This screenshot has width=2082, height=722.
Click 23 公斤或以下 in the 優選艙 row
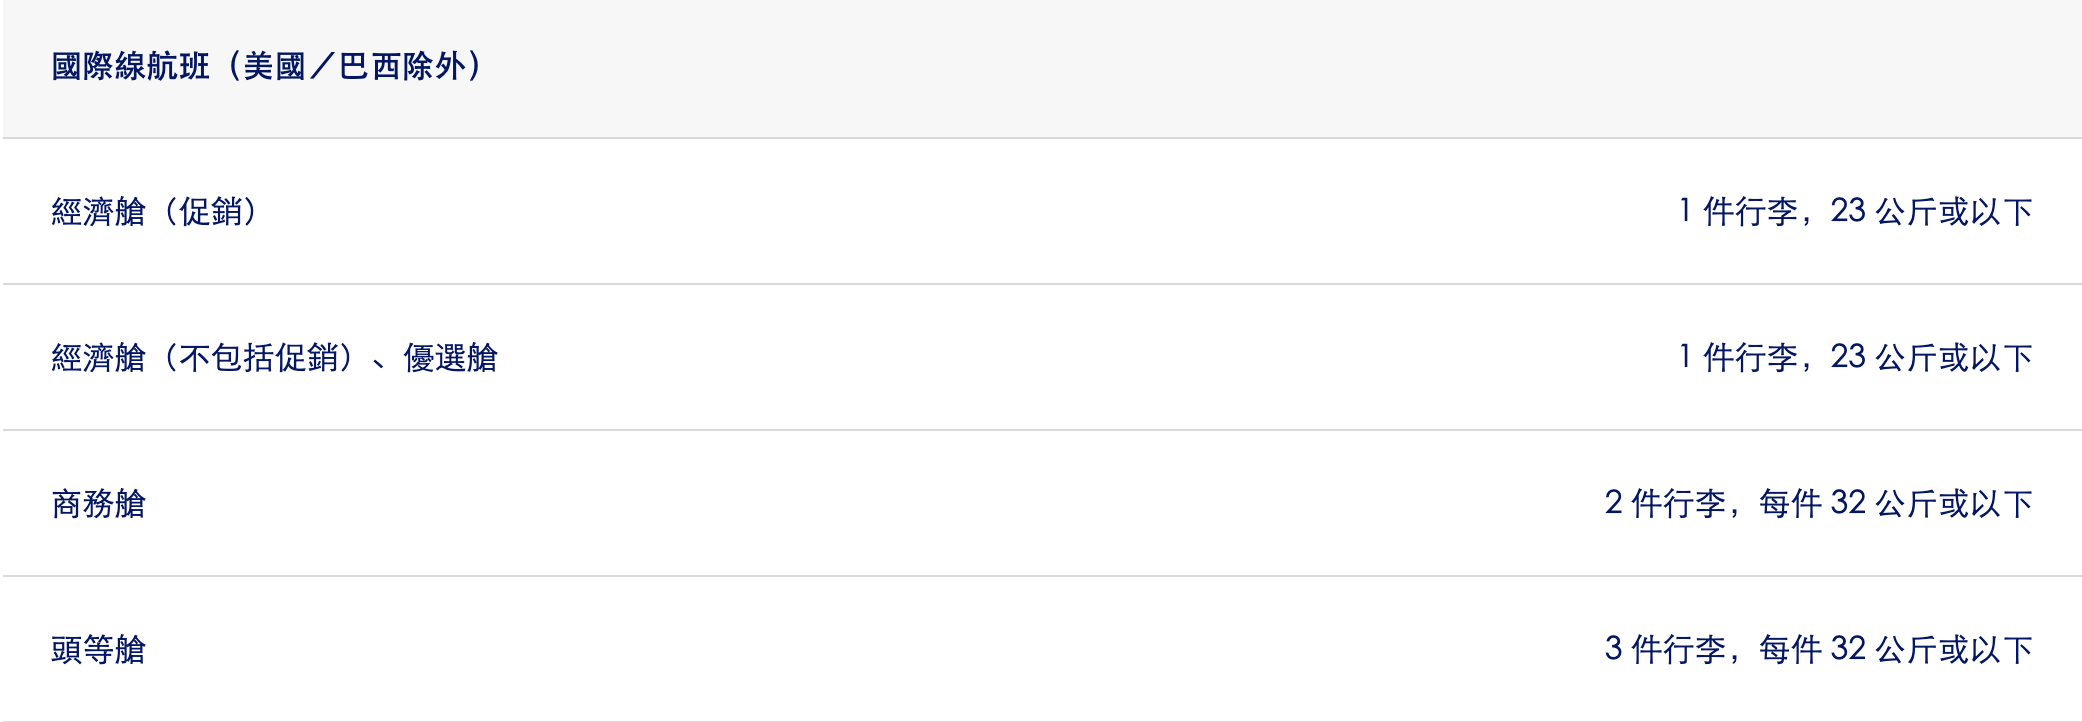[x=1931, y=358]
